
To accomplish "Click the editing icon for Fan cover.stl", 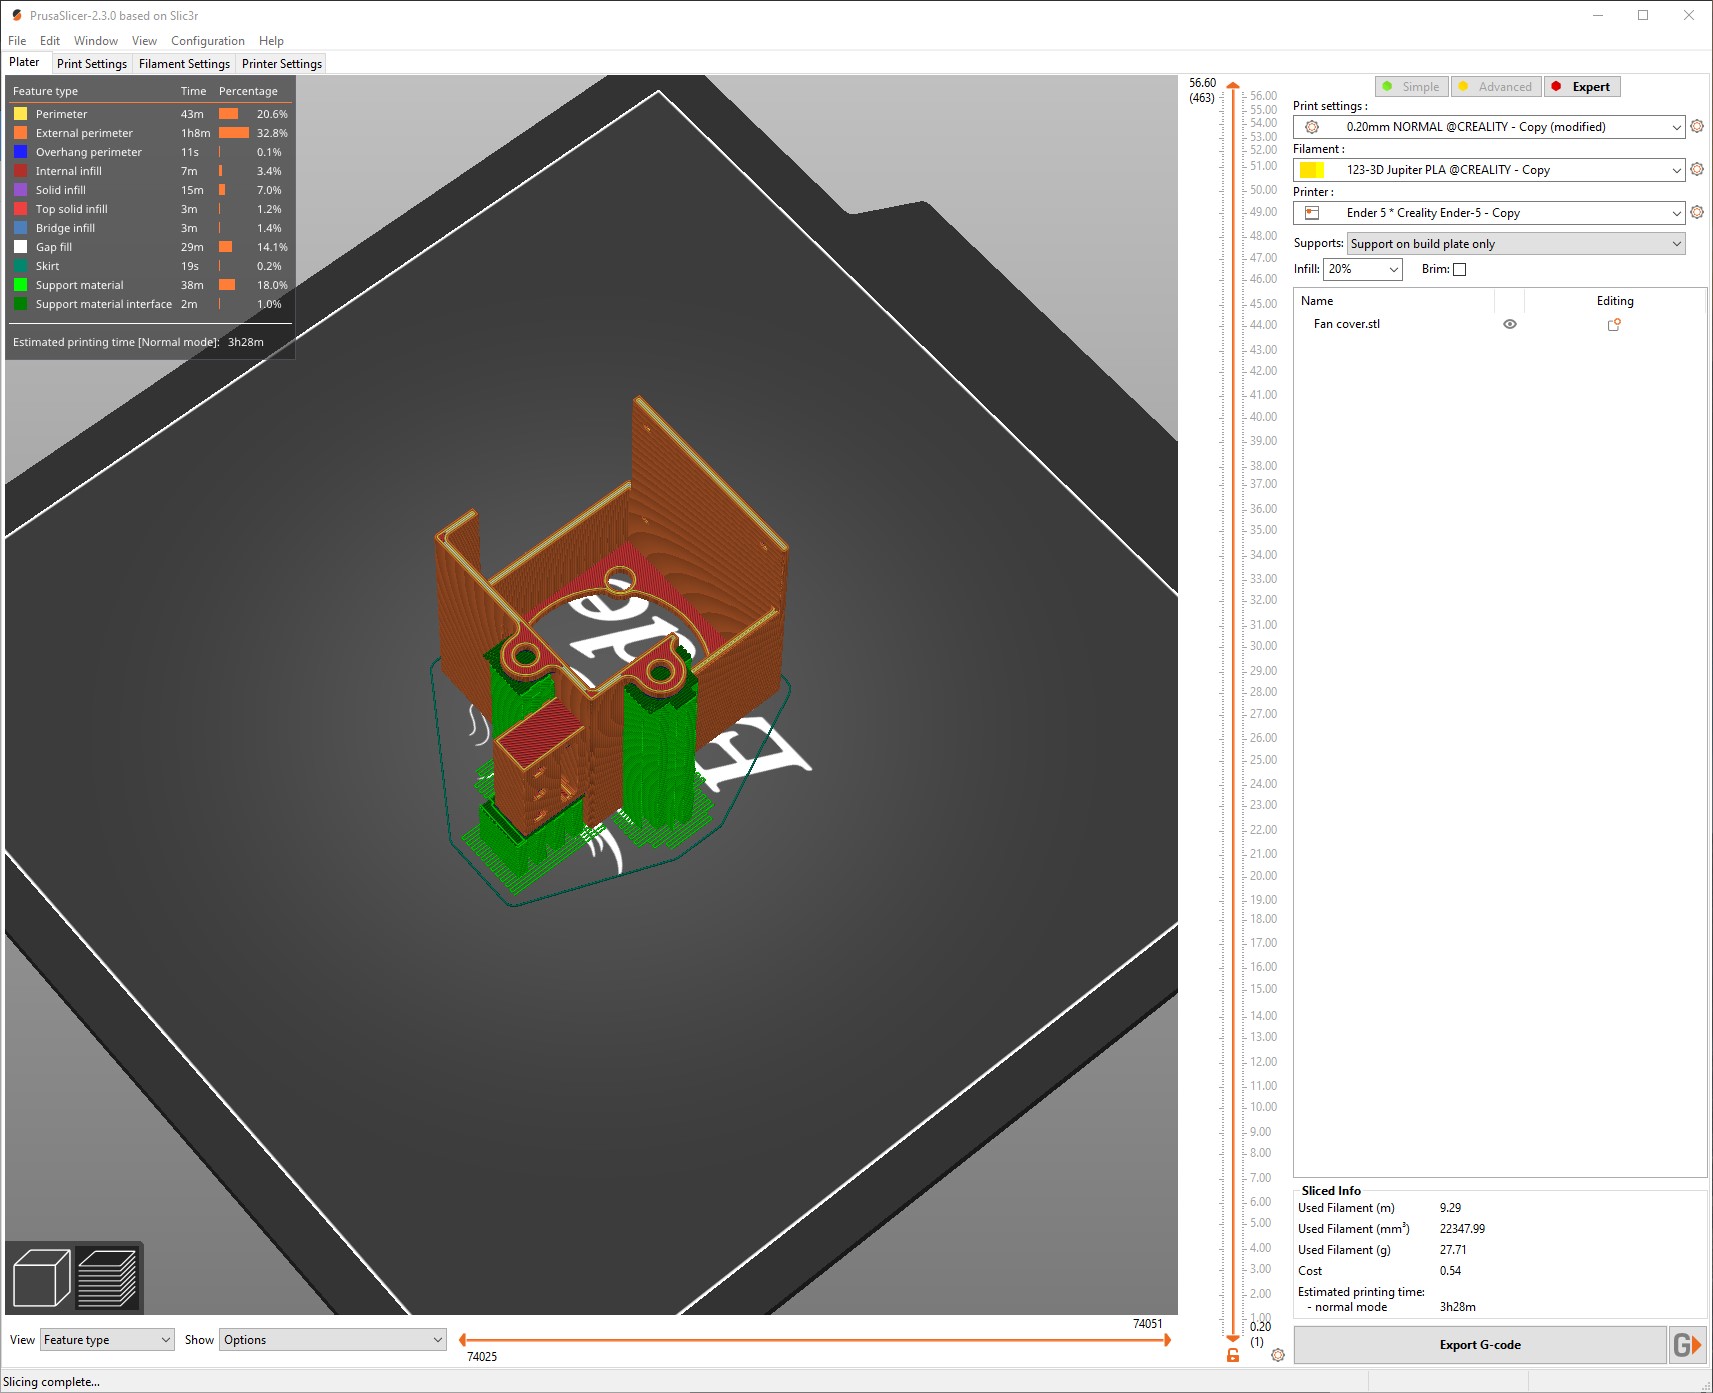I will (x=1614, y=324).
